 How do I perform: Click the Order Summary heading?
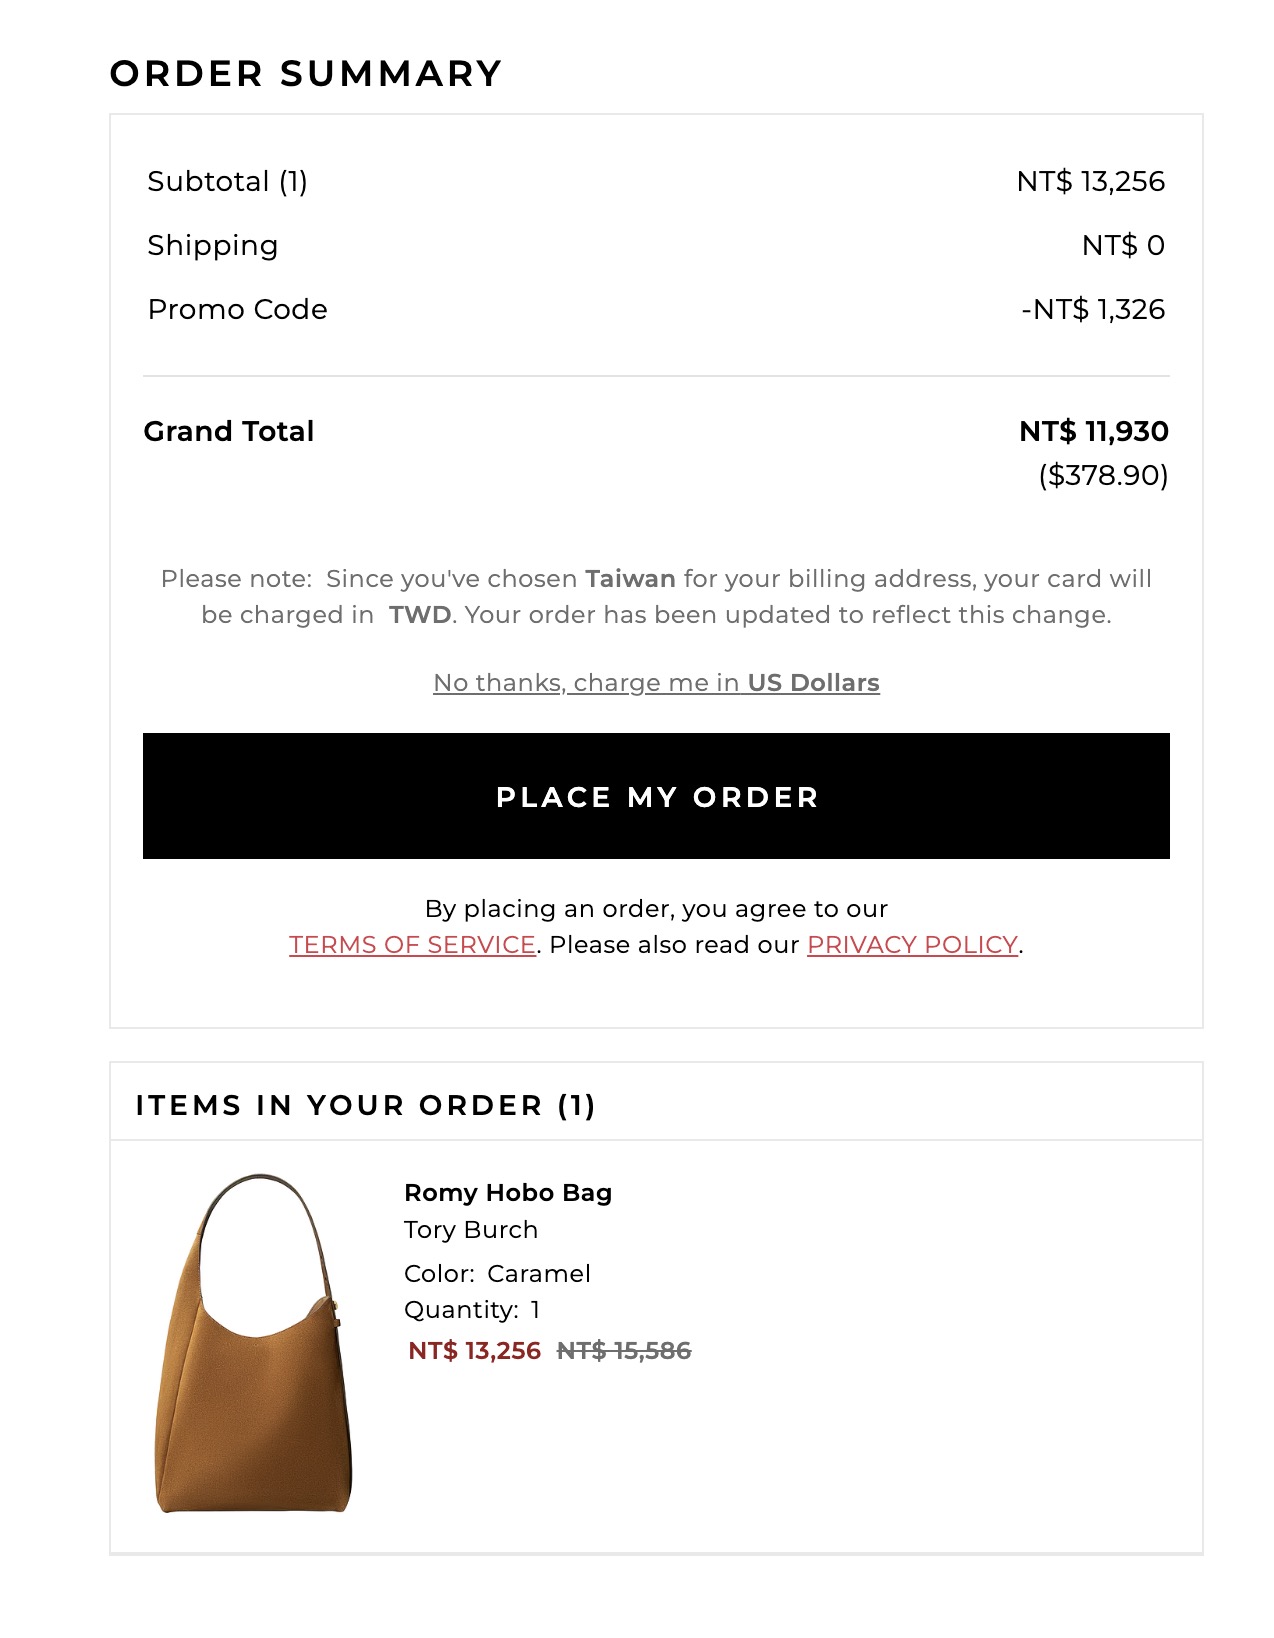pos(305,73)
